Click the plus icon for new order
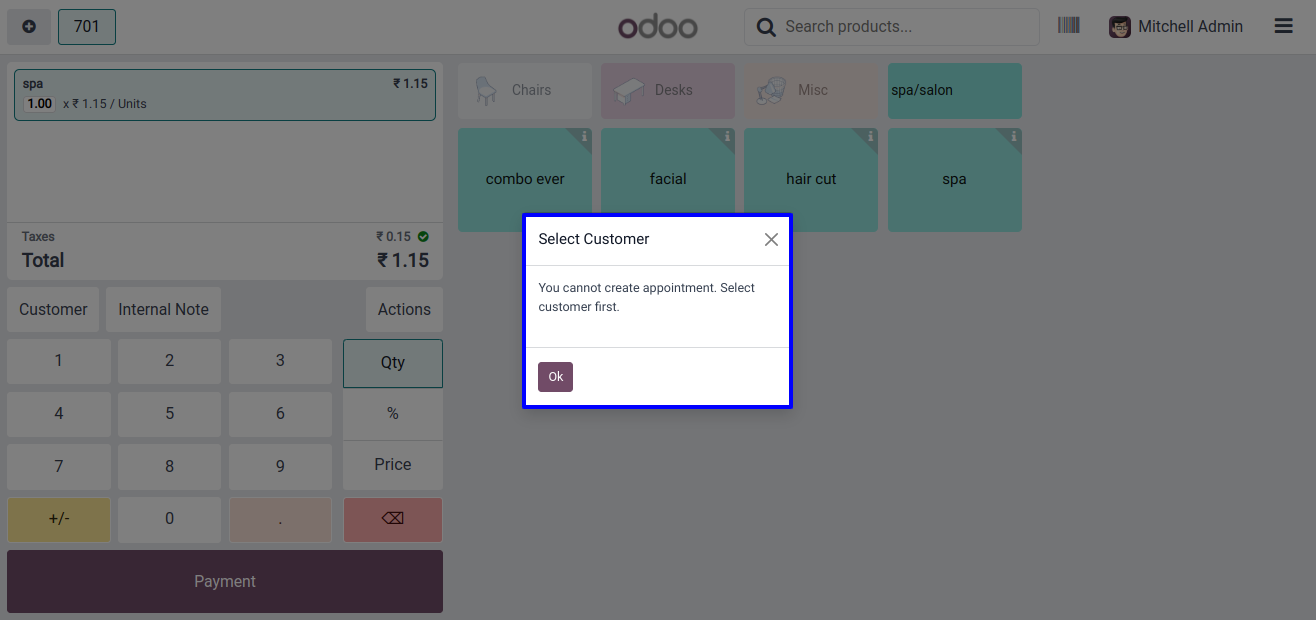 (x=29, y=27)
